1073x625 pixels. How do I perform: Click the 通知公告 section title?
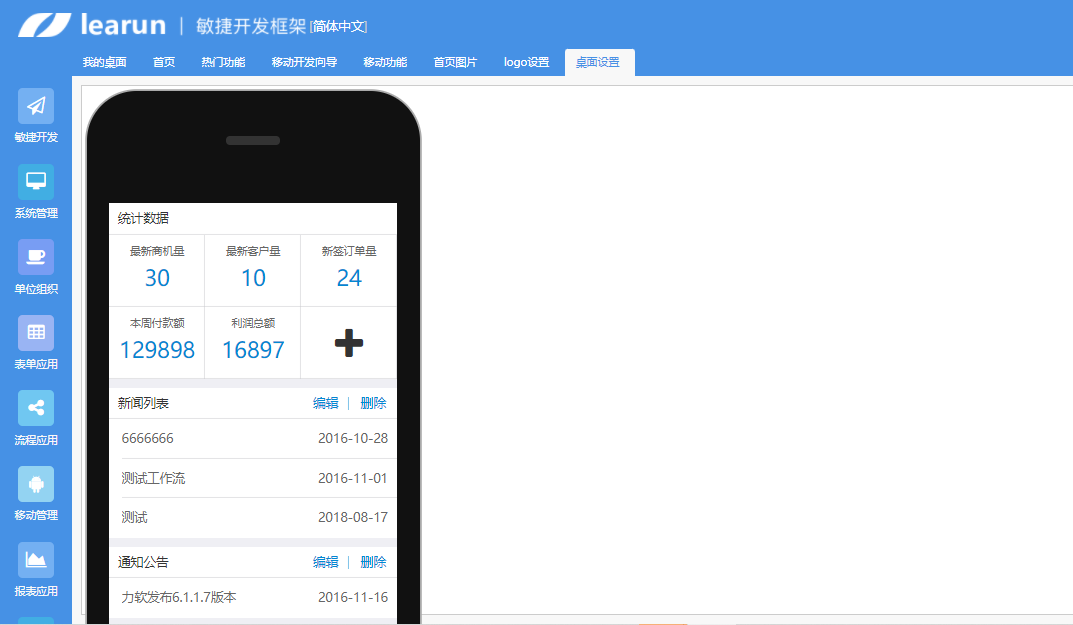click(x=143, y=562)
